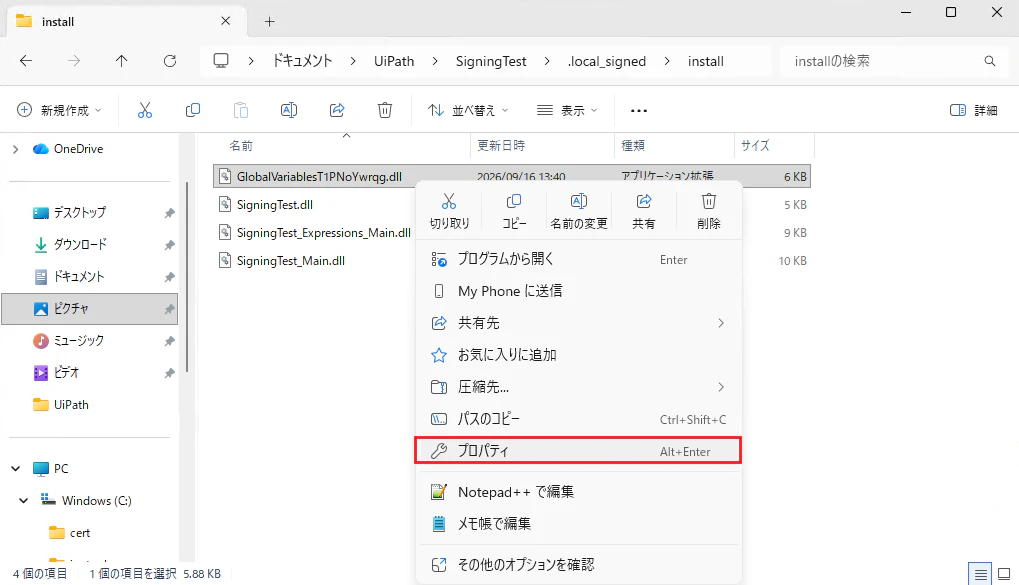Choose お気に入りに追加 from context menu
Viewport: 1019px width, 585px height.
pos(578,355)
